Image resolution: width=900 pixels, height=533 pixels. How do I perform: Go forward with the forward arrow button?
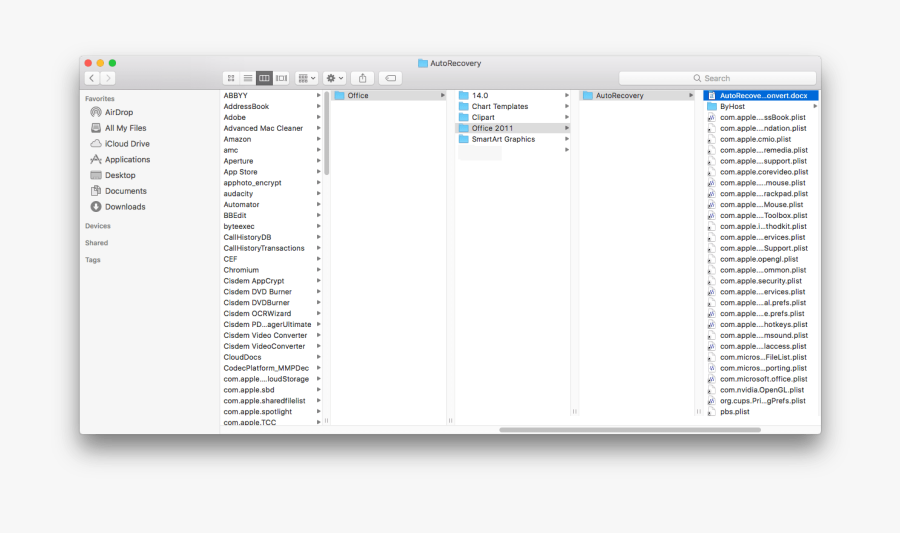108,78
